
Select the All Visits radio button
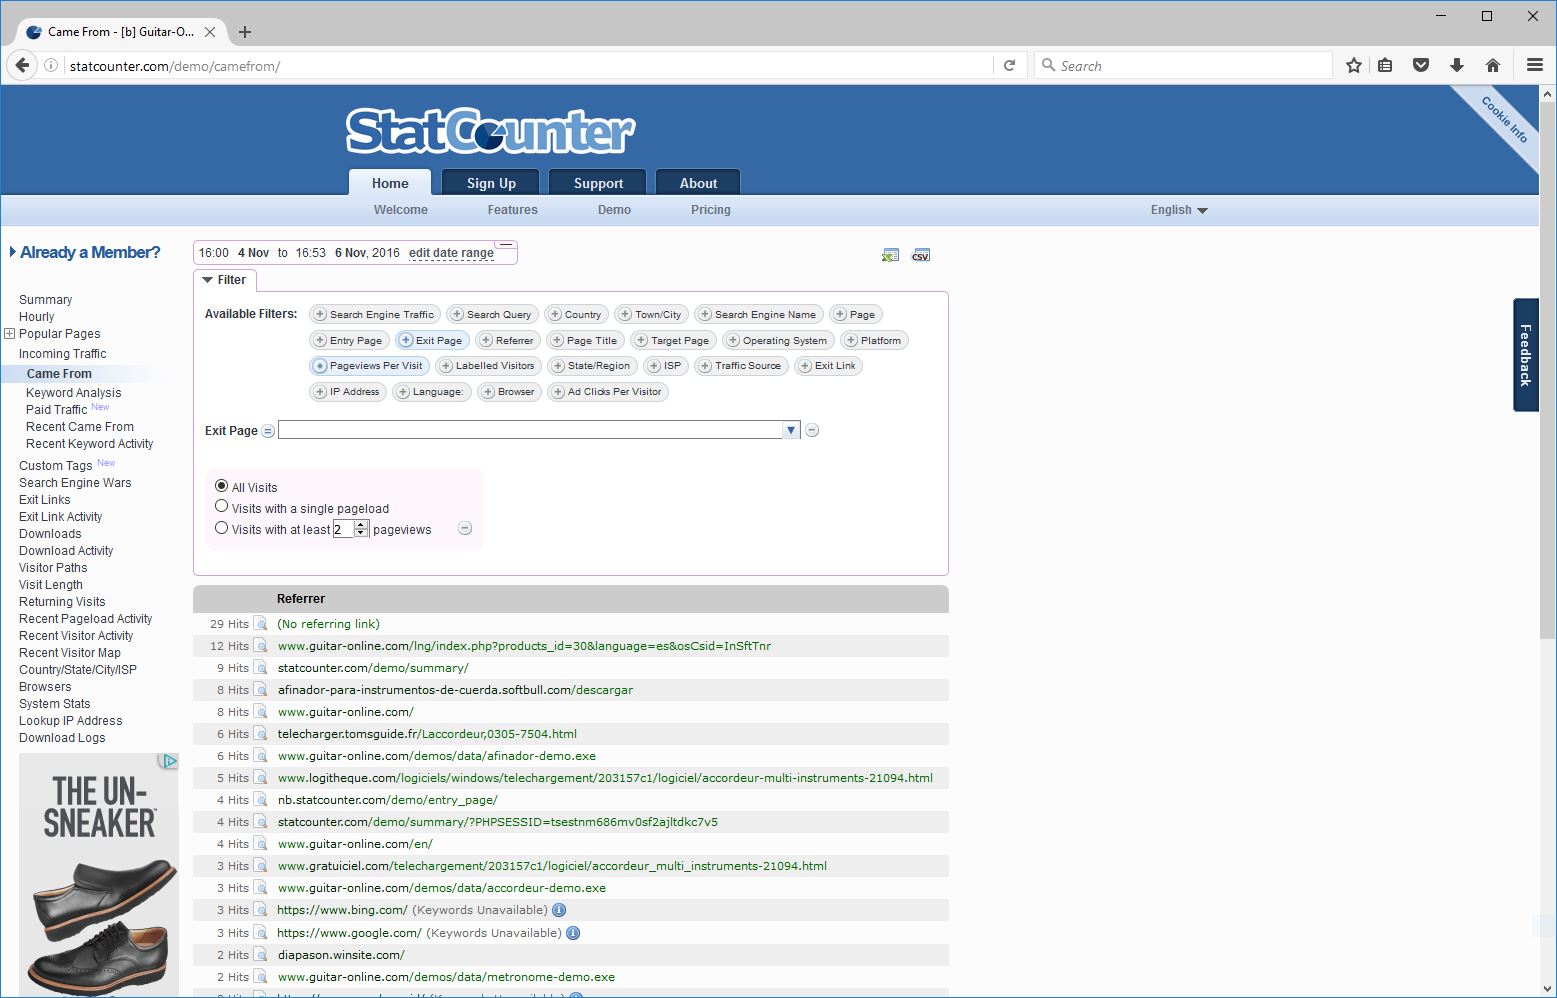221,486
